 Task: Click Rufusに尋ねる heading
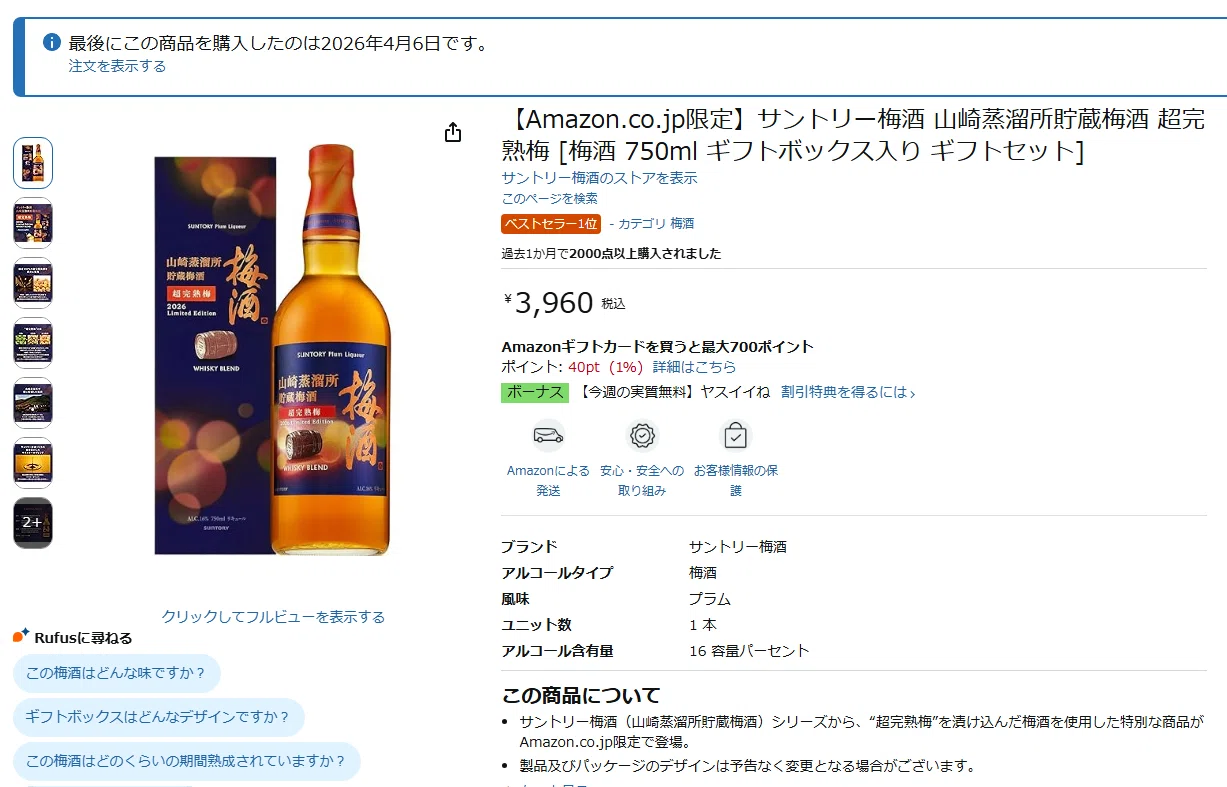click(83, 638)
